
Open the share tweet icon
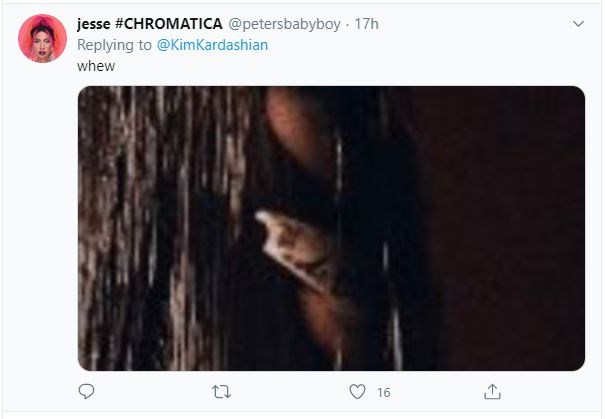tap(492, 392)
